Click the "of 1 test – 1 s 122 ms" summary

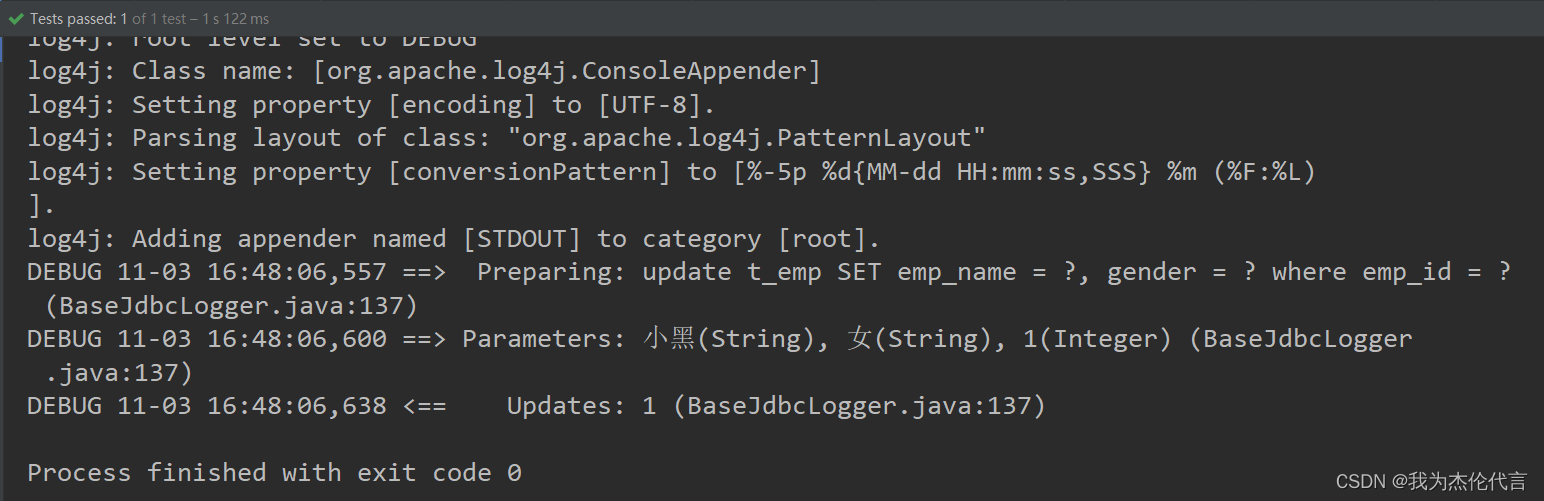click(x=201, y=18)
